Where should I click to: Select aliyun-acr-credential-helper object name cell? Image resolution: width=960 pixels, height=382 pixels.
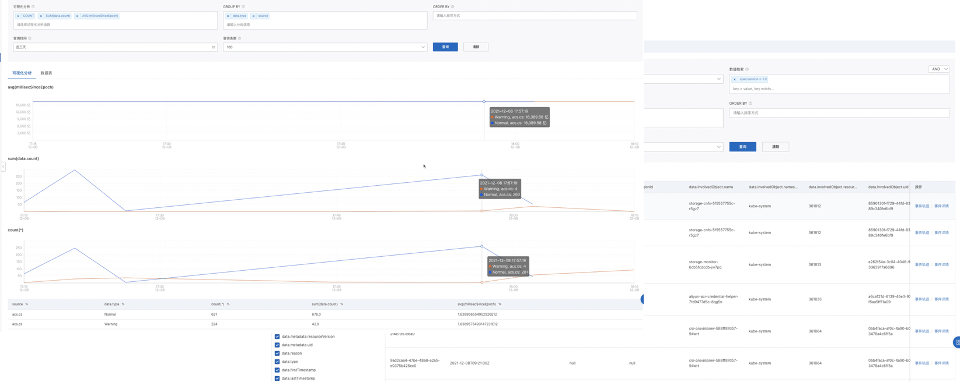point(713,299)
